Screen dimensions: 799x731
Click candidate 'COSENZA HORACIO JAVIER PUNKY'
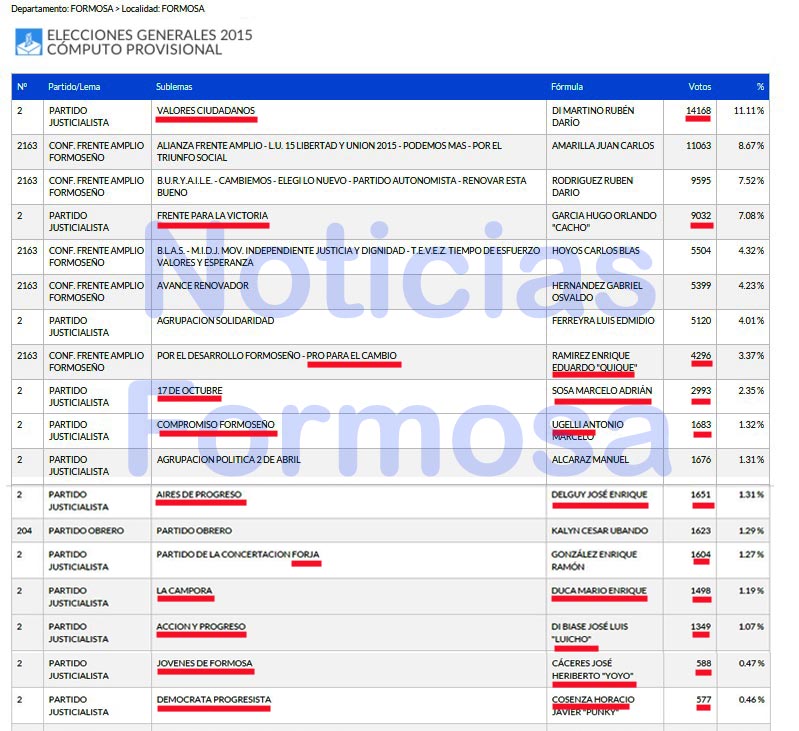[593, 706]
